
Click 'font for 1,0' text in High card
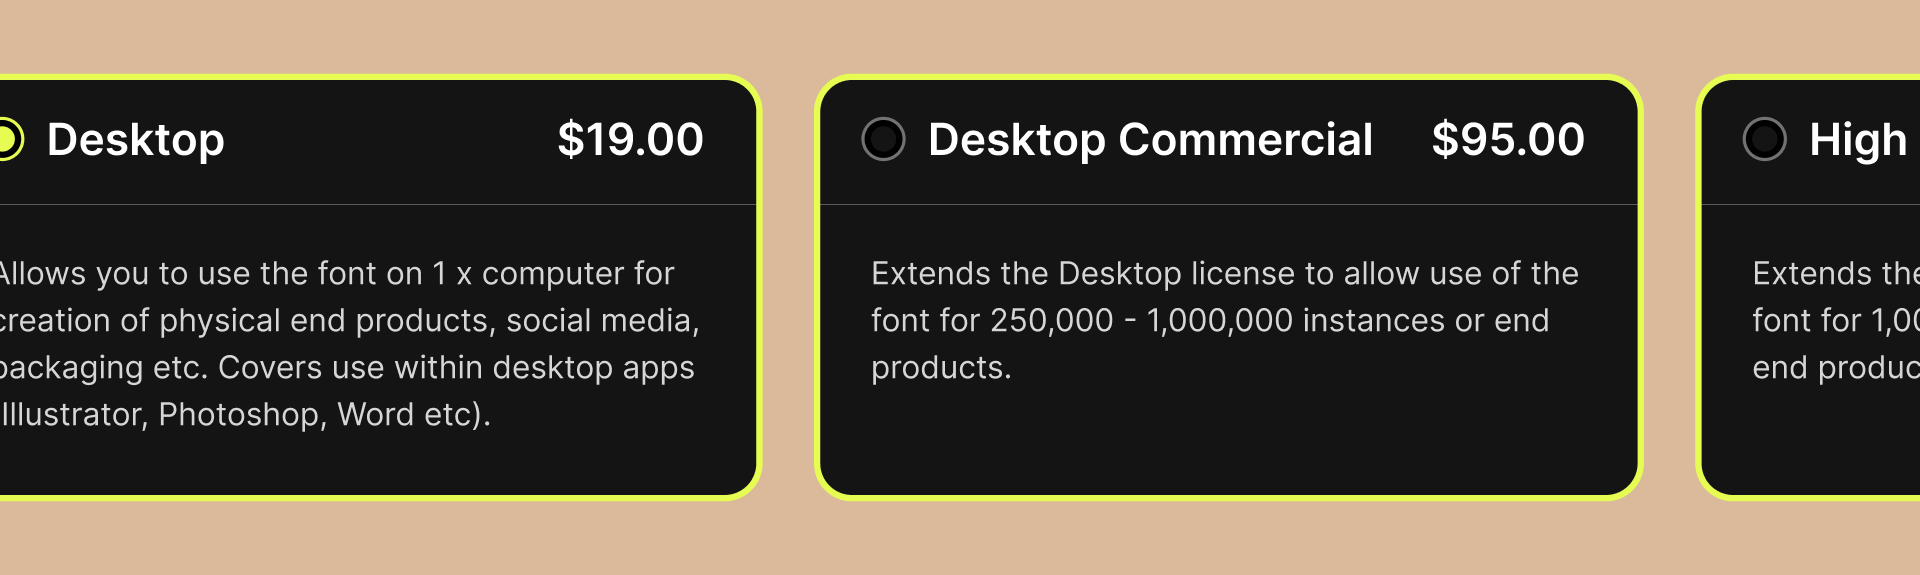1834,321
